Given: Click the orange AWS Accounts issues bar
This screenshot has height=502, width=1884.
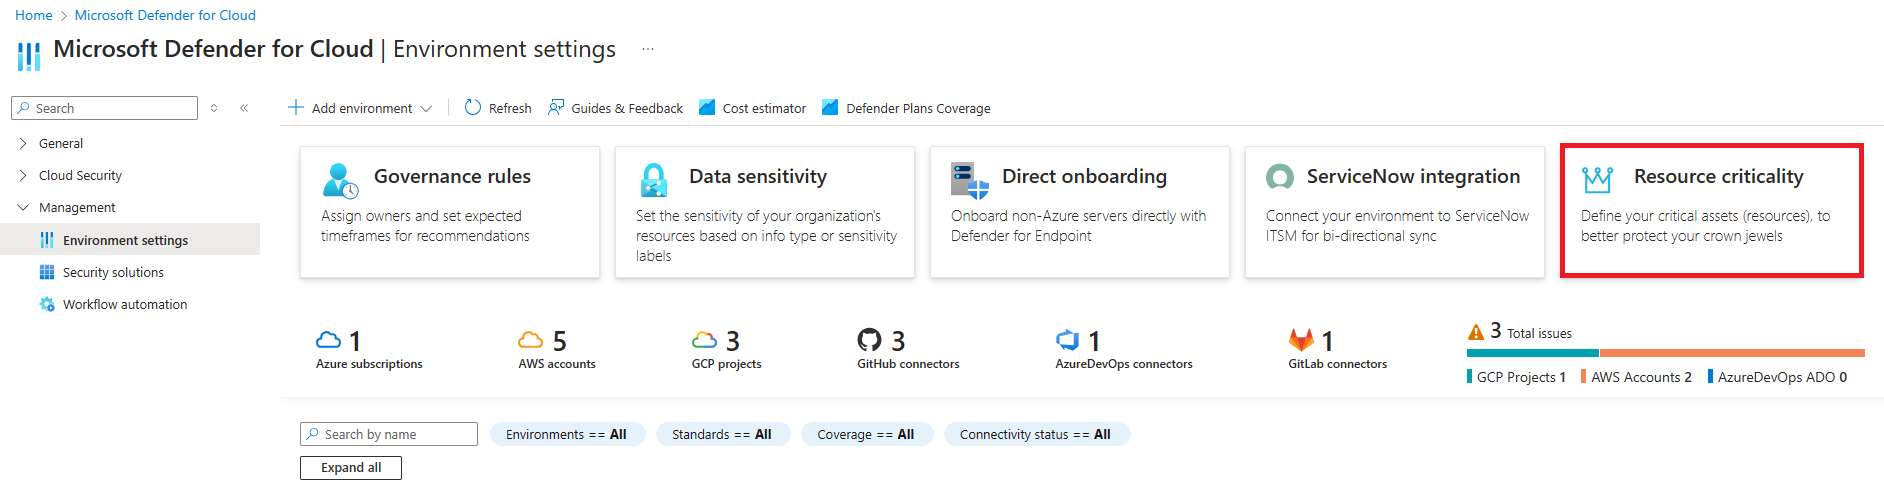Looking at the screenshot, I should tap(1731, 353).
